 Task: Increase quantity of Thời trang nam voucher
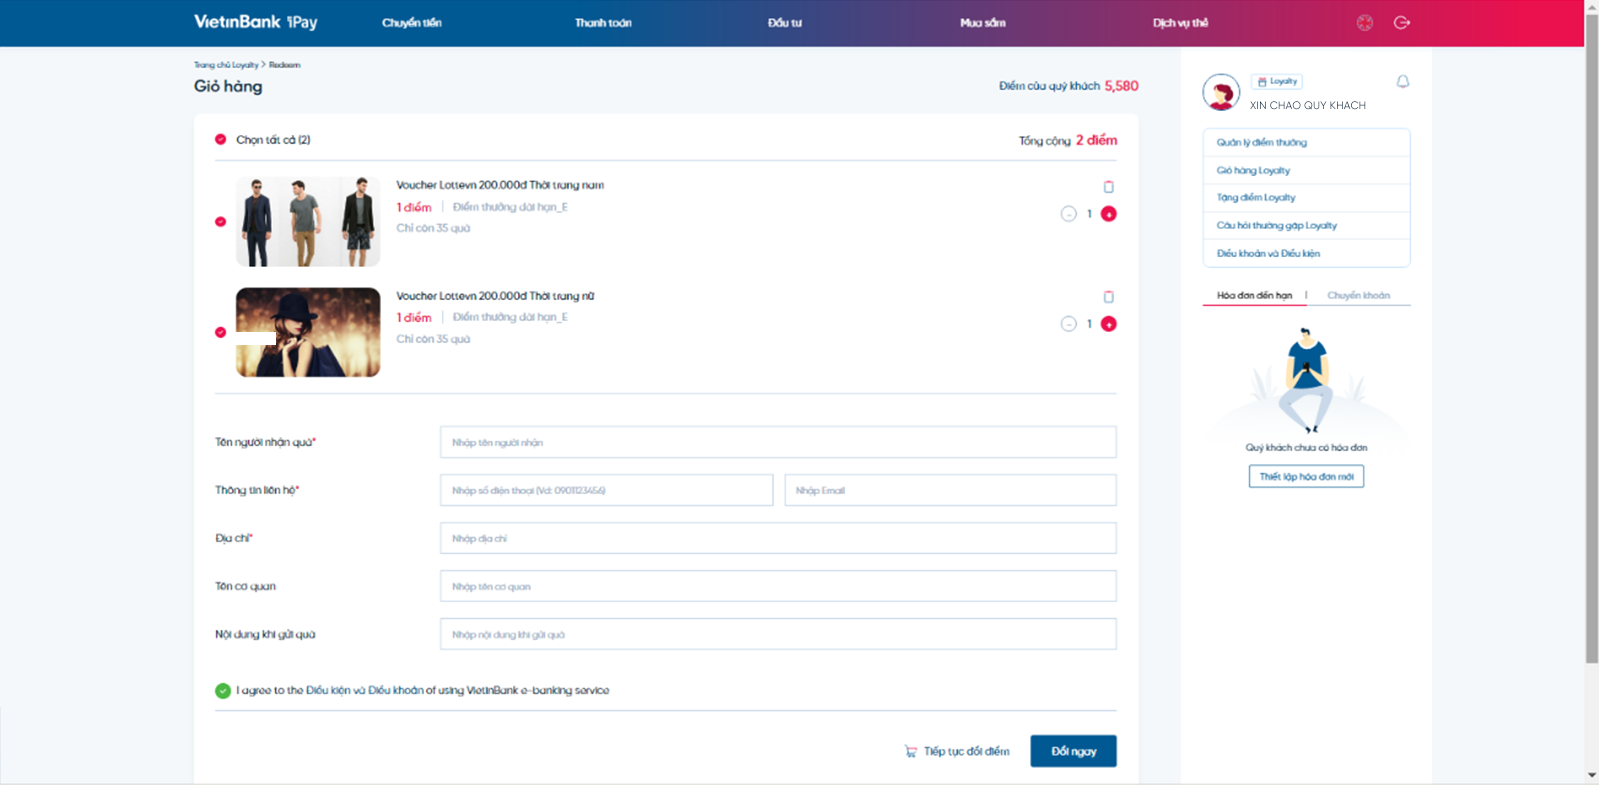pos(1108,214)
